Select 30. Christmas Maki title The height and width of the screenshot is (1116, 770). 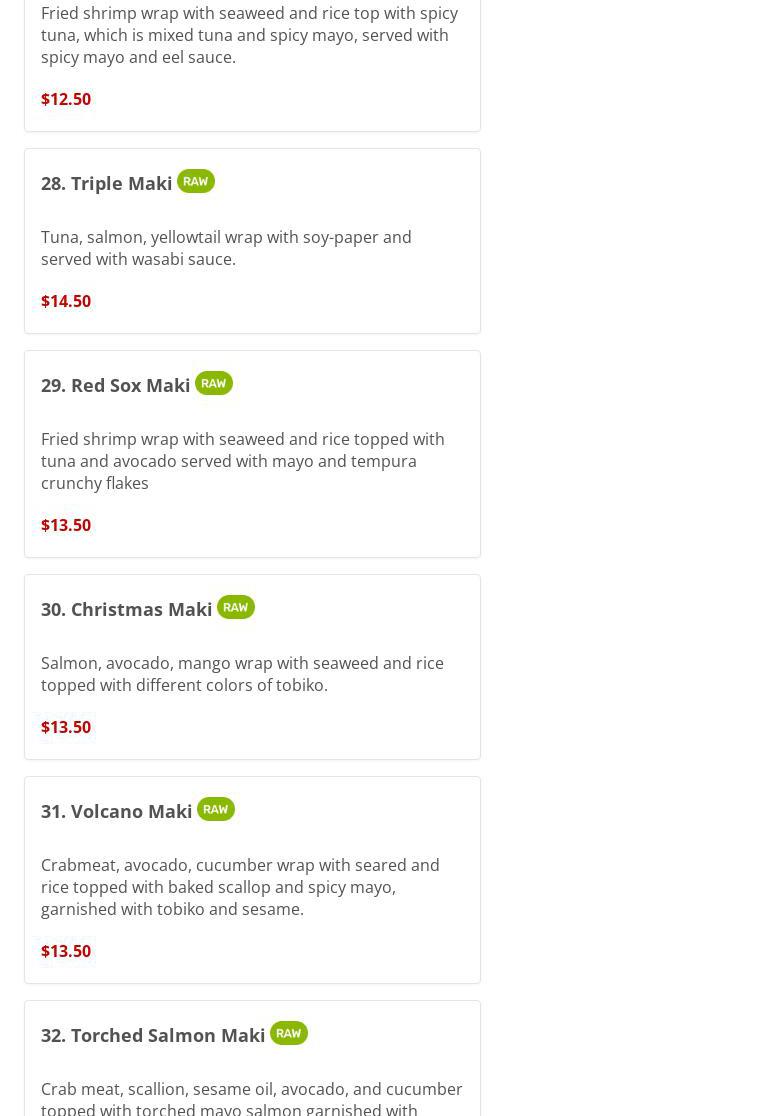point(126,609)
